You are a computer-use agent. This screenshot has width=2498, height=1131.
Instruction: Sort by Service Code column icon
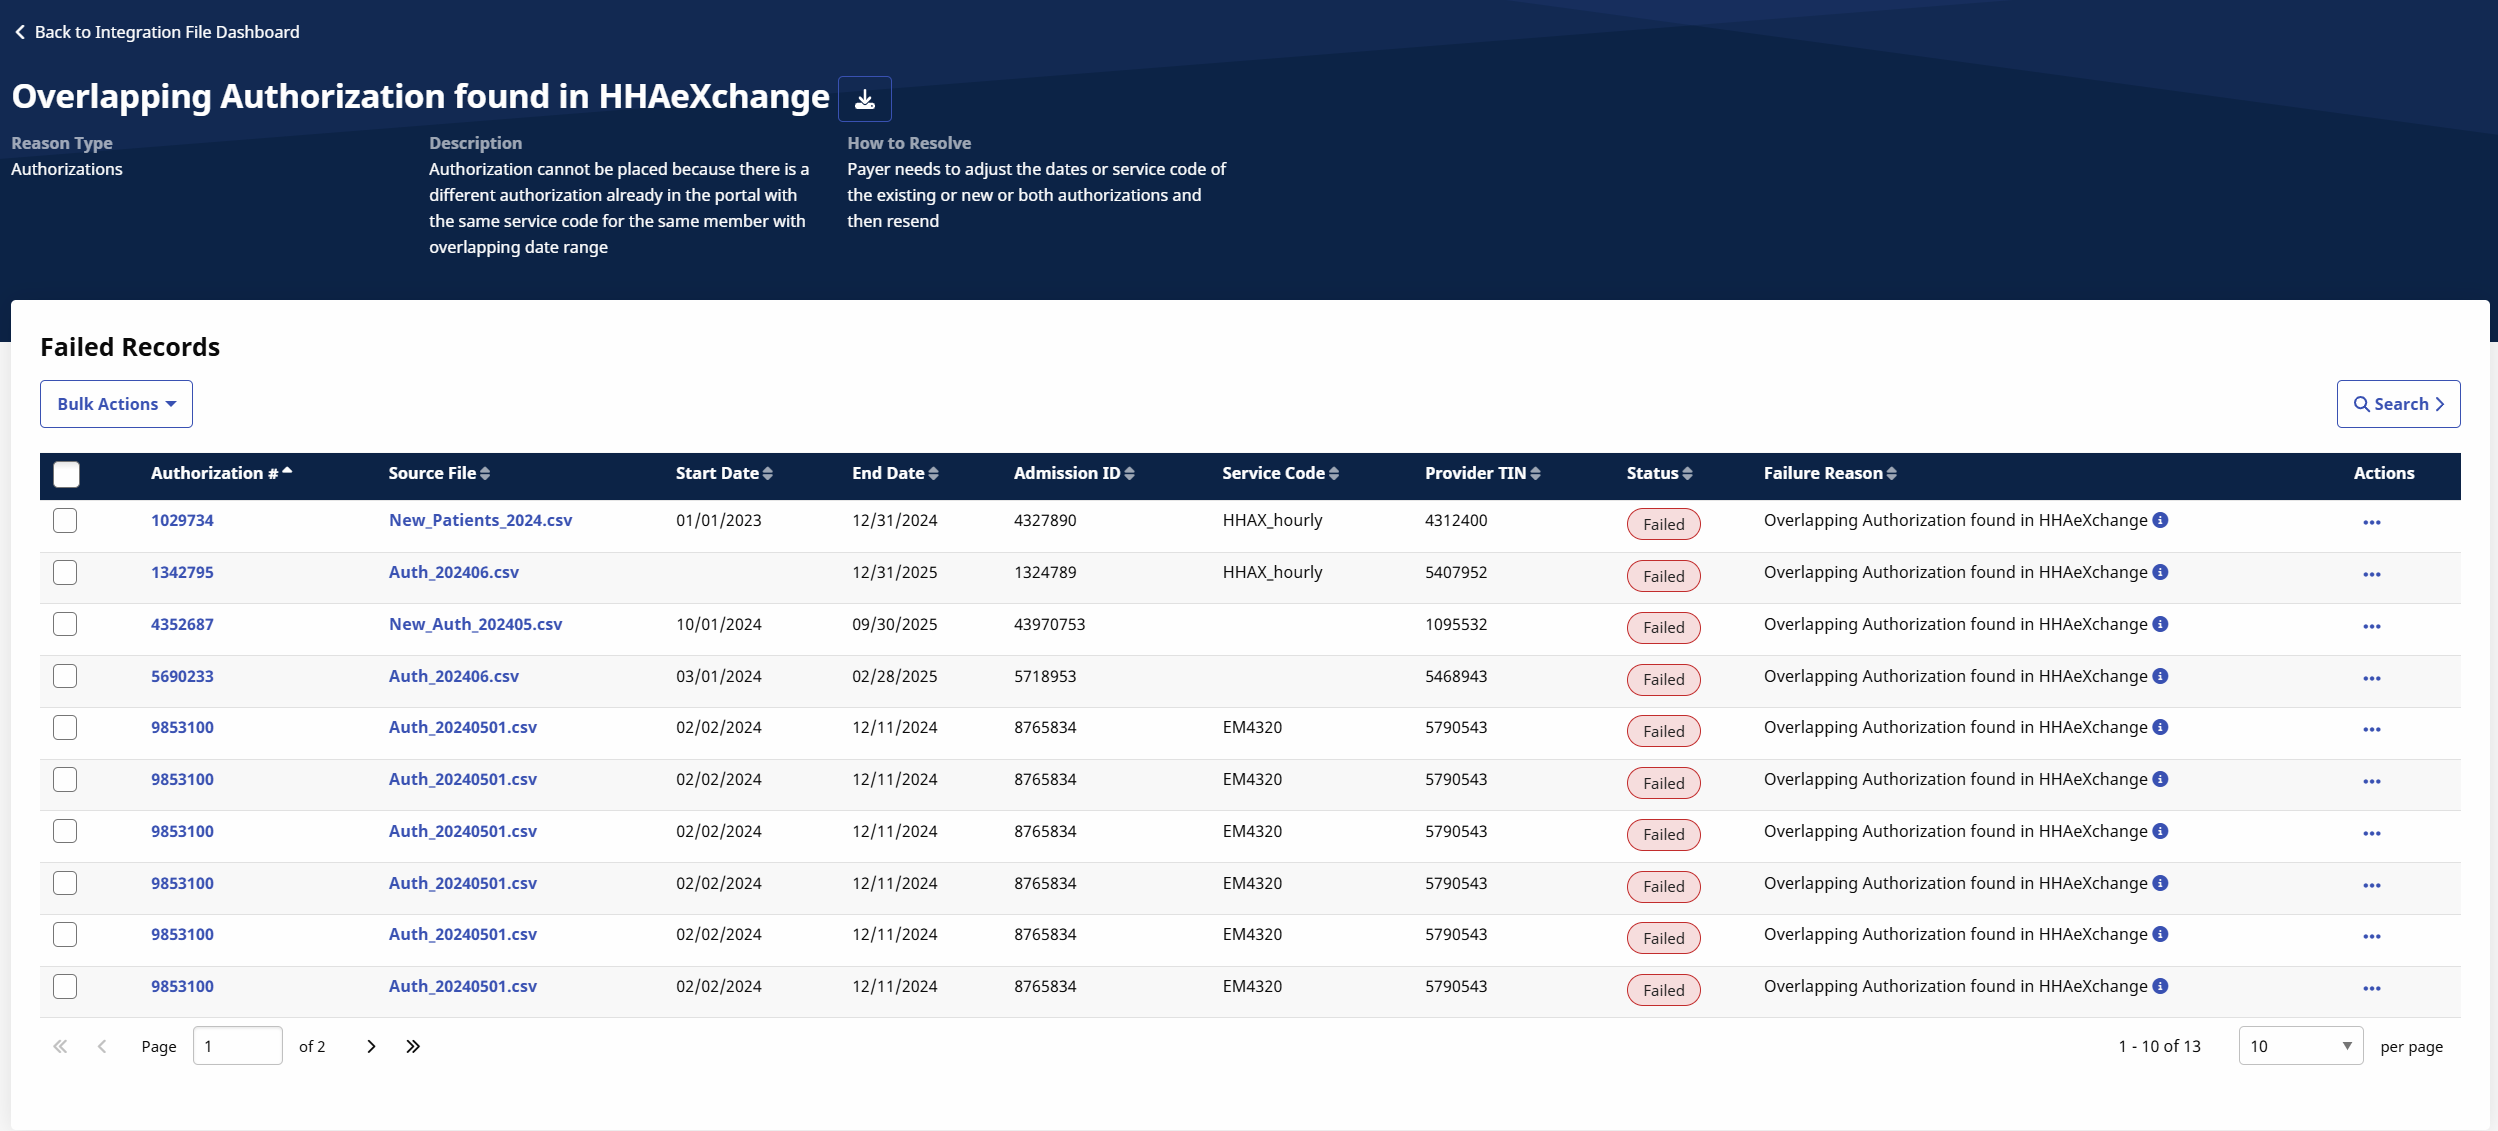[x=1334, y=474]
